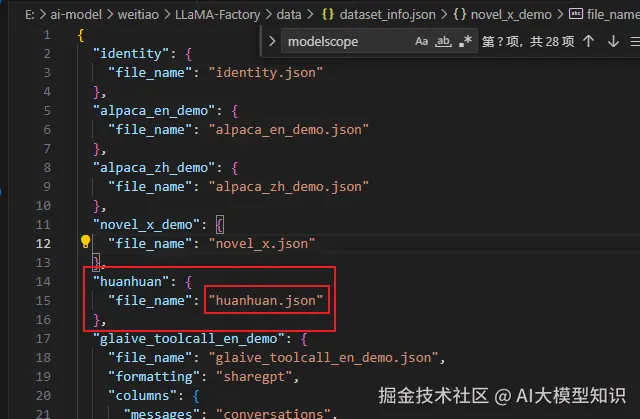Click the "huanhuan.json" string value
Image resolution: width=640 pixels, height=419 pixels.
(x=266, y=301)
